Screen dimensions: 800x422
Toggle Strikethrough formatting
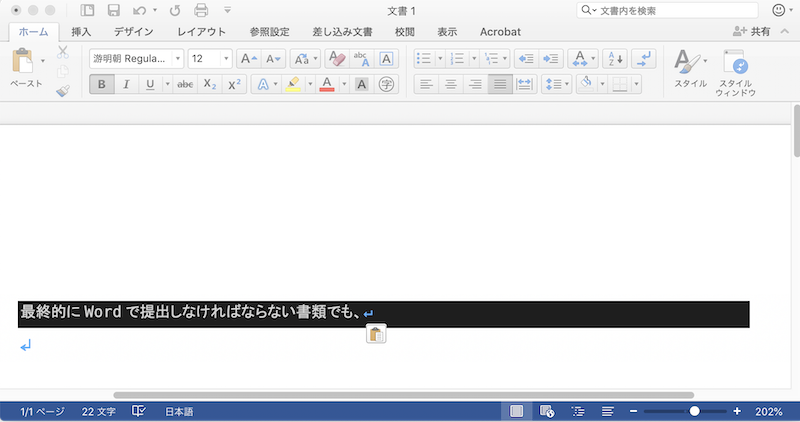(x=185, y=84)
